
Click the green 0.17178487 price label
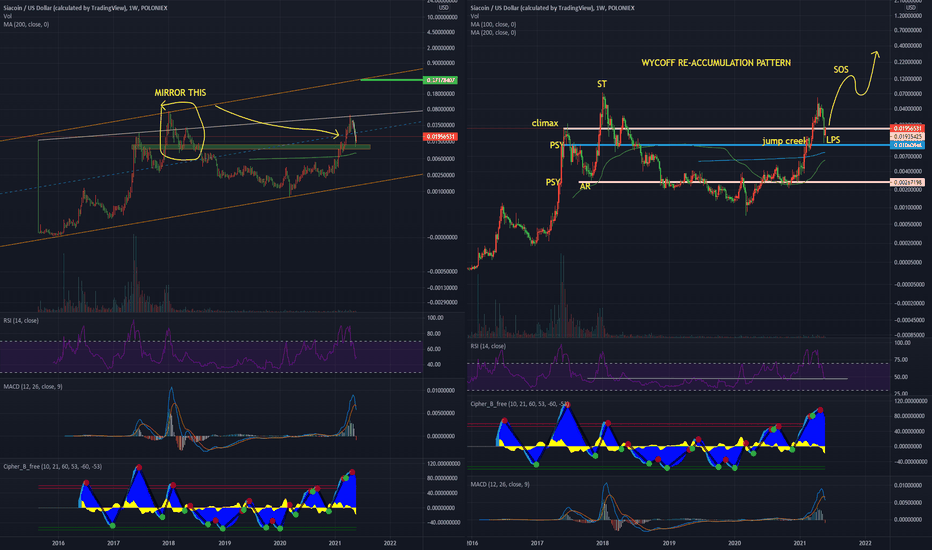(x=440, y=80)
